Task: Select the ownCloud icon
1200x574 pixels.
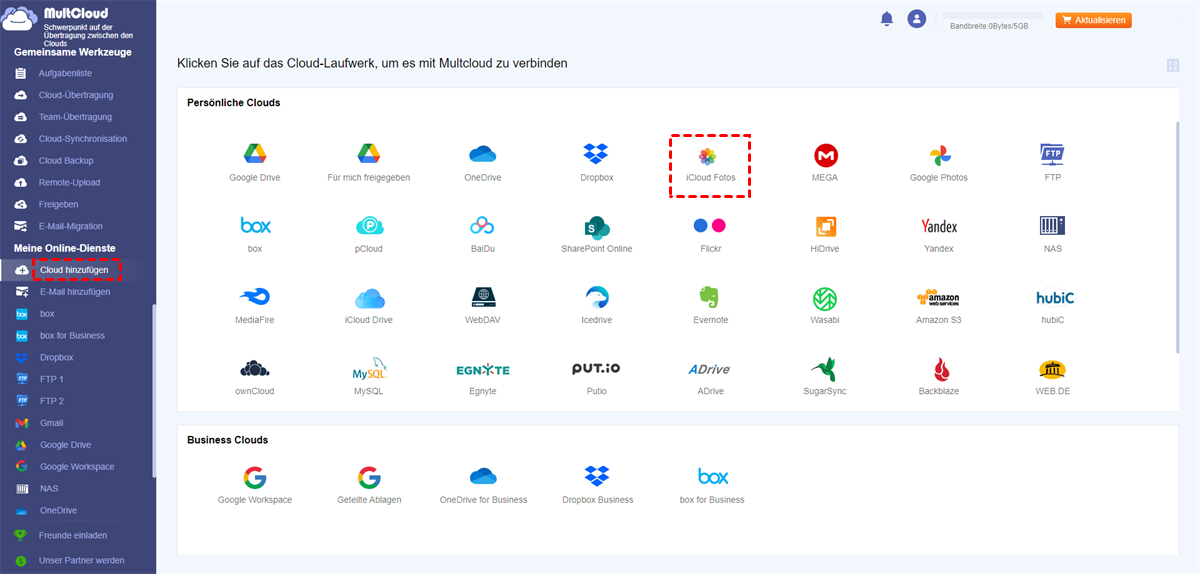Action: coord(255,368)
